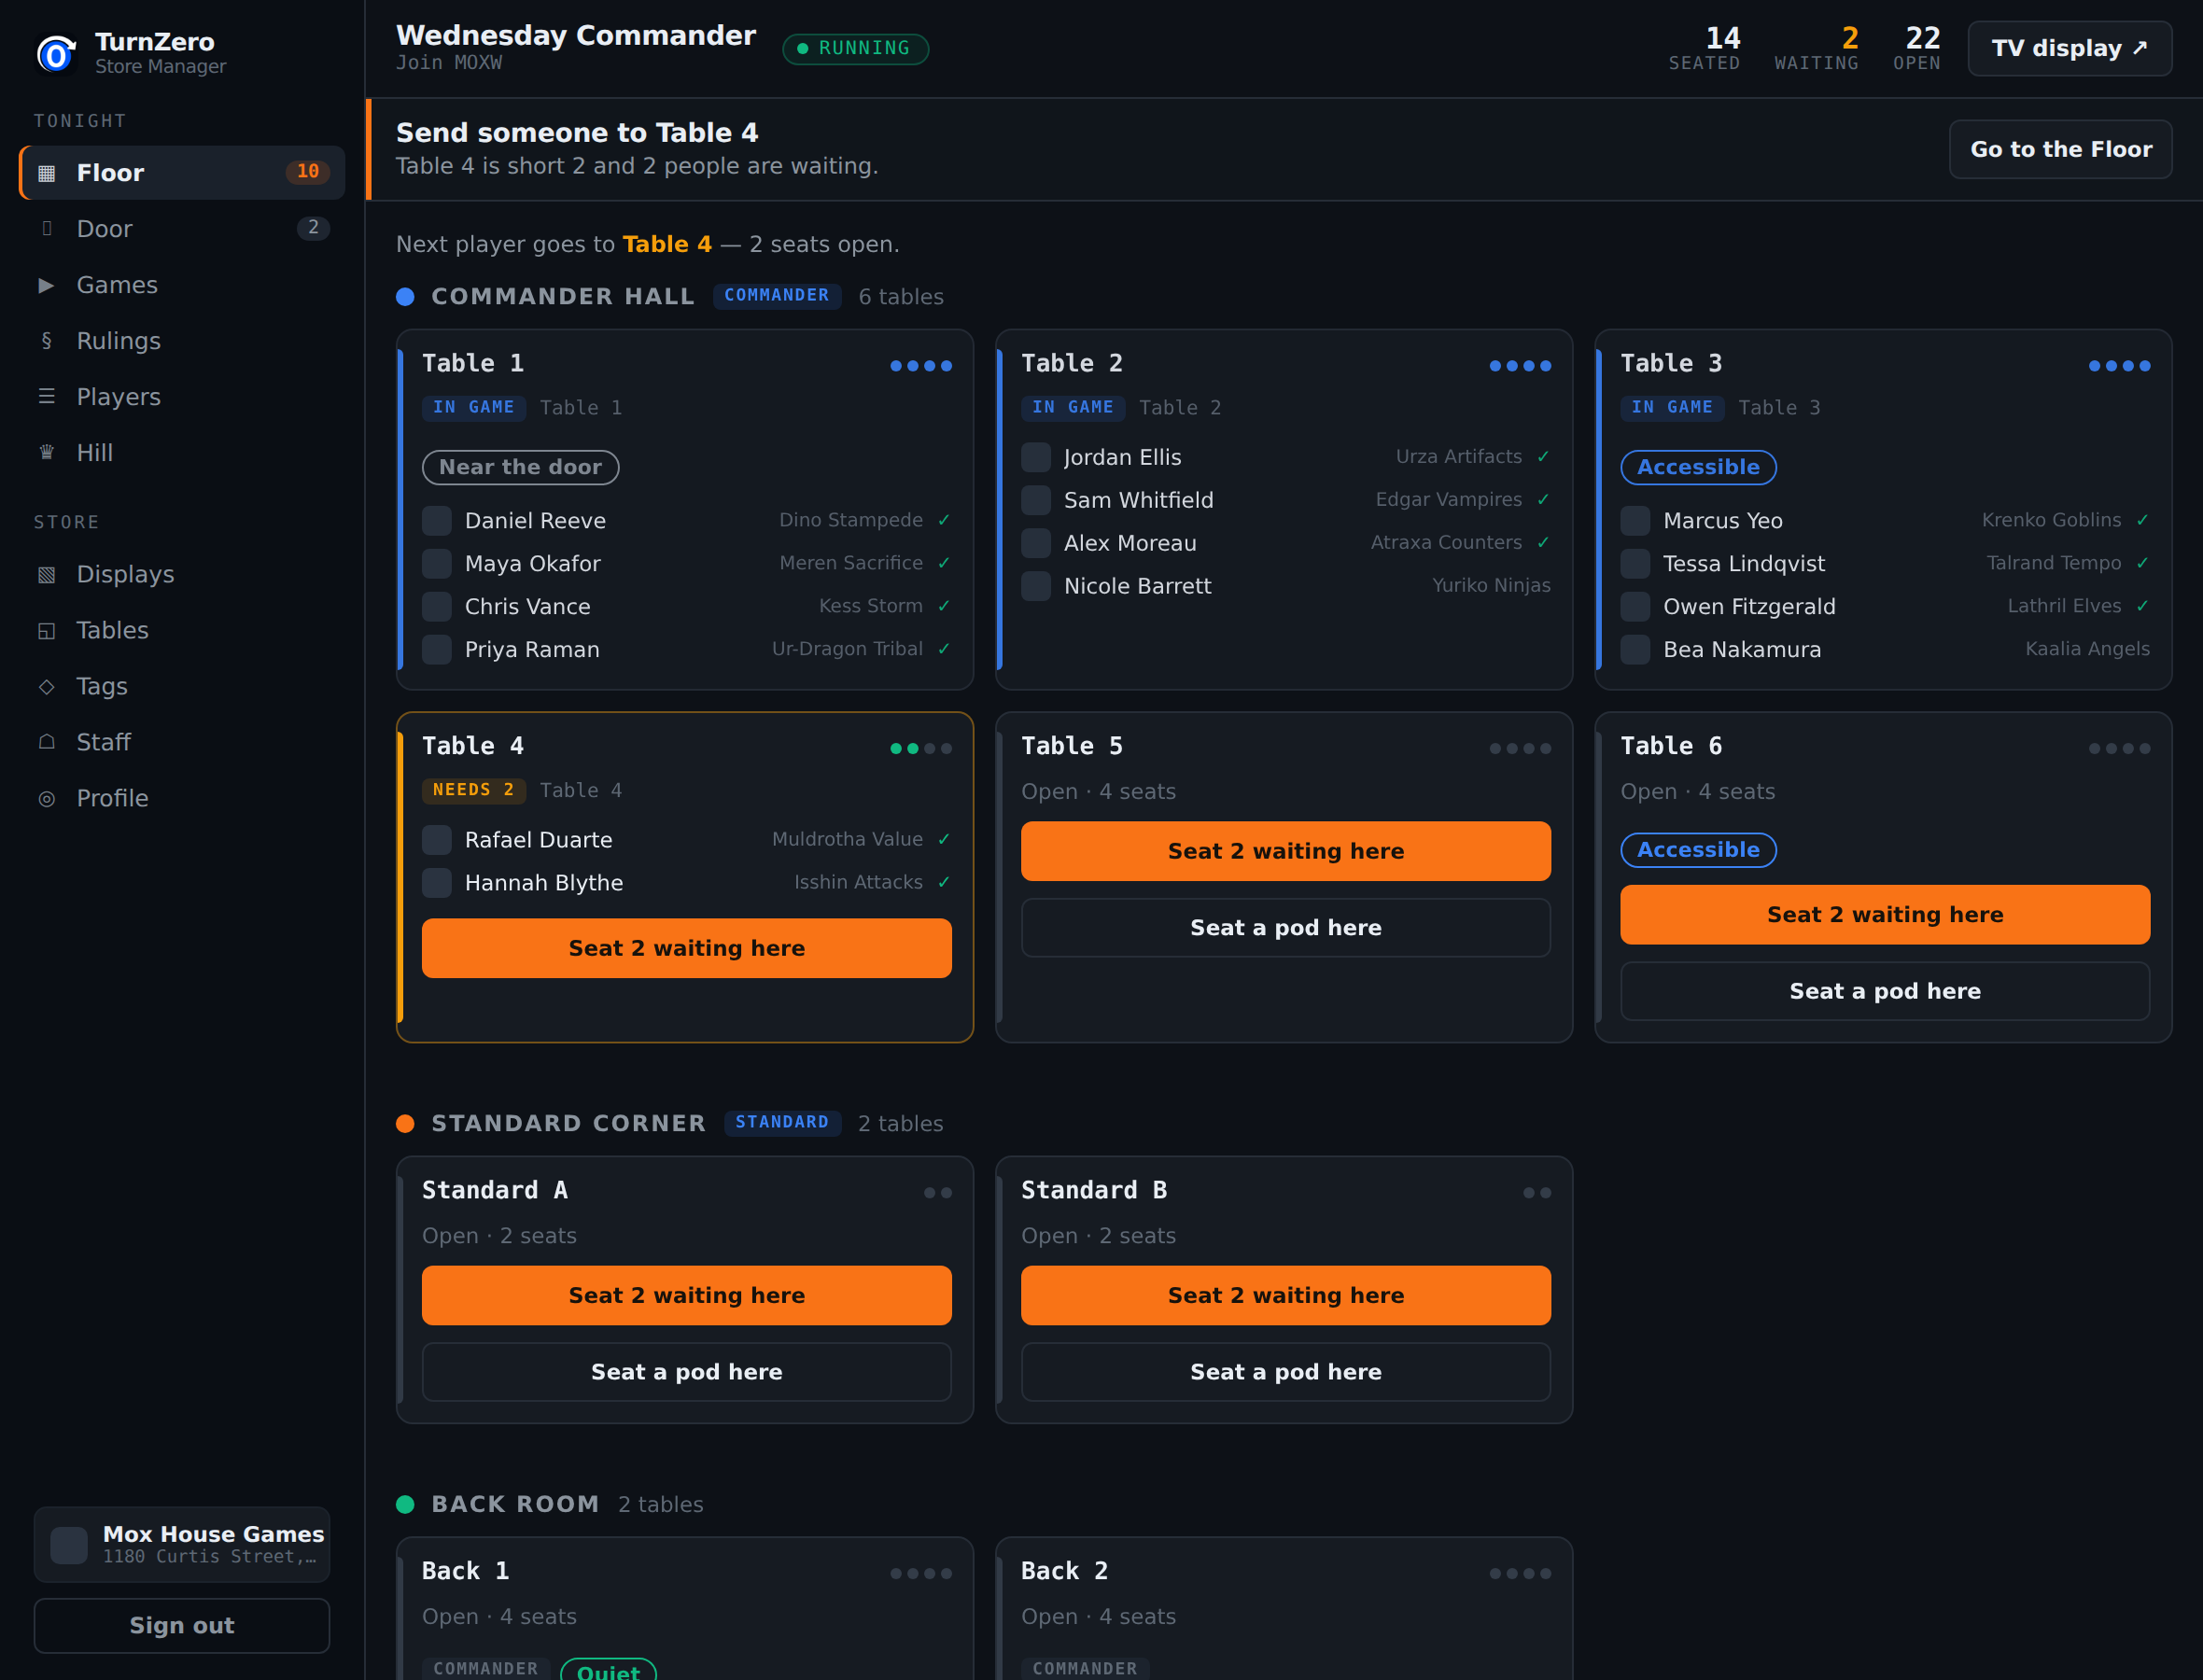Open the TV display
Viewport: 2203px width, 1680px height.
(2069, 48)
